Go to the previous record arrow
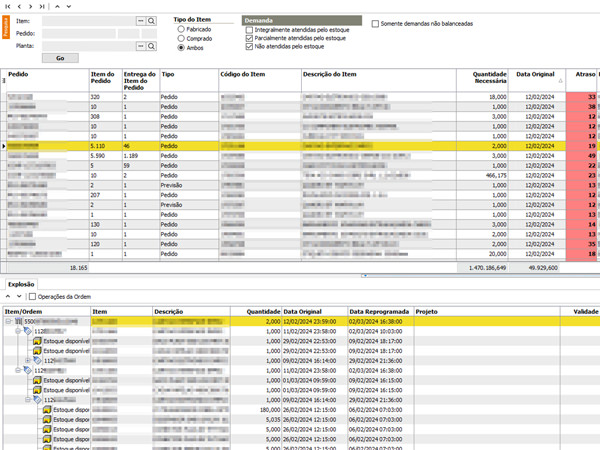The height and width of the screenshot is (450, 600). [19, 7]
